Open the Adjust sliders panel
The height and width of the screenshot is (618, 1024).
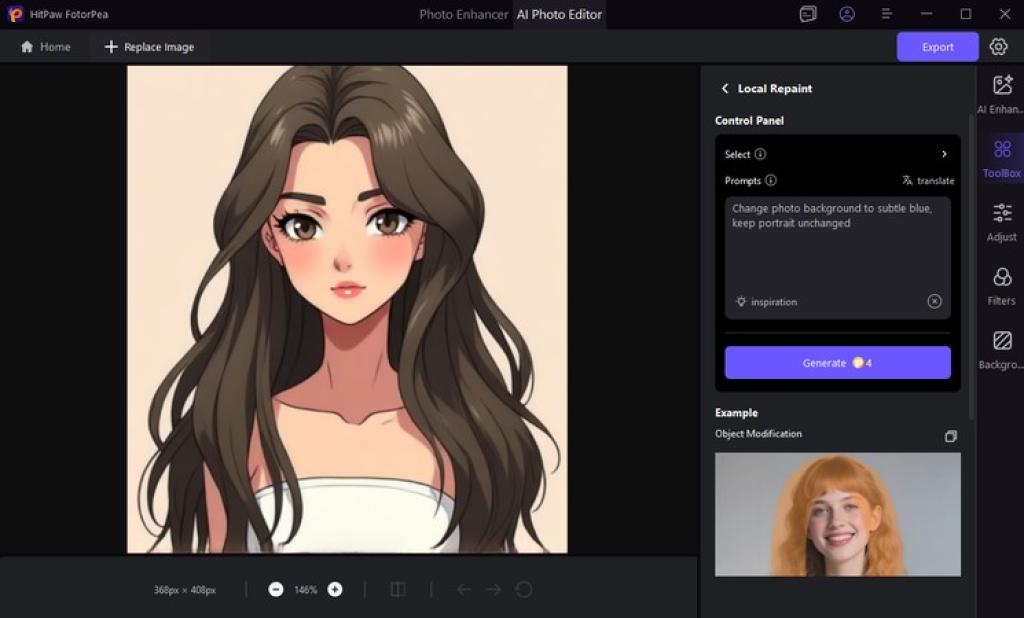1001,221
